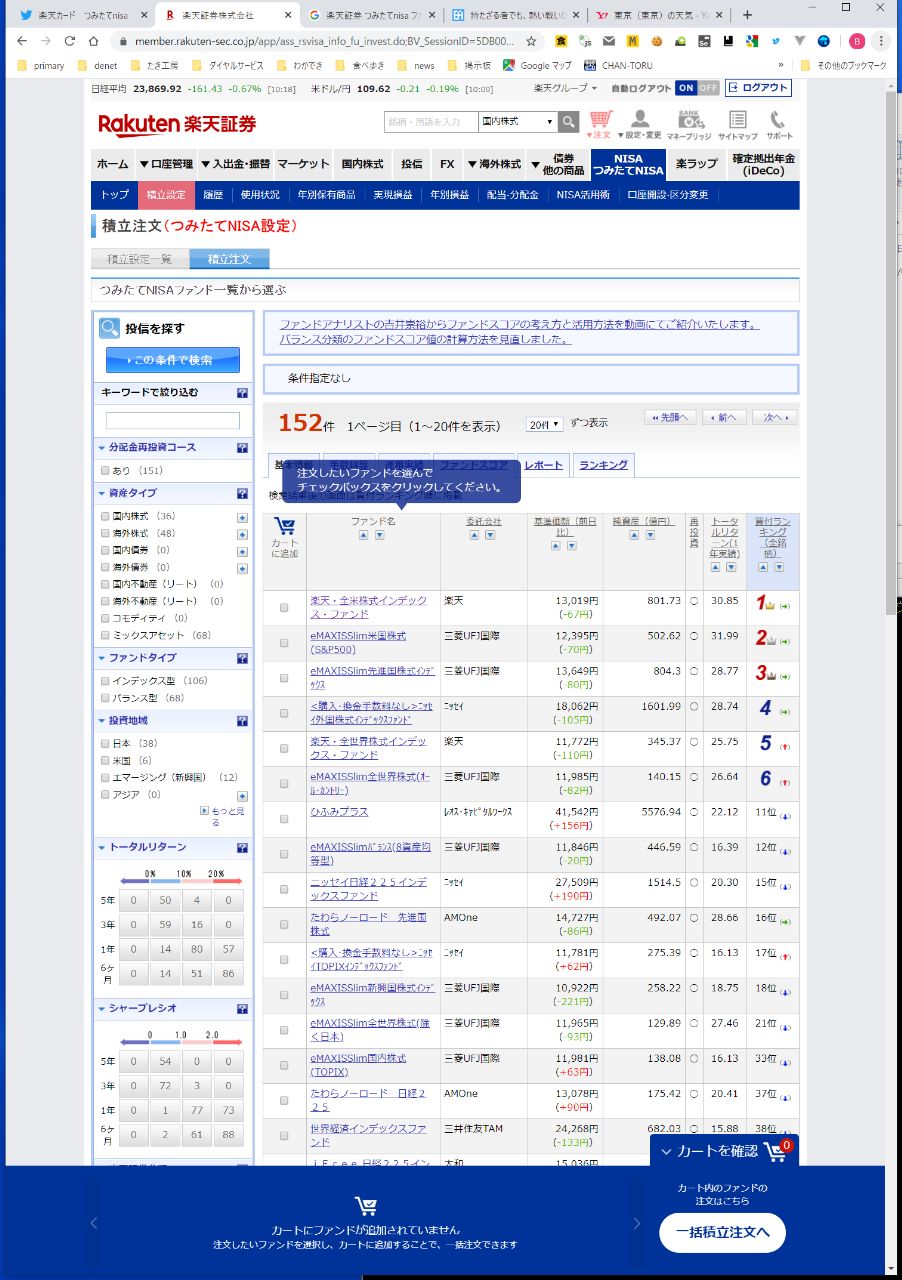Open the 注文 shopping cart icon in the header
The height and width of the screenshot is (1280, 902).
click(x=599, y=124)
